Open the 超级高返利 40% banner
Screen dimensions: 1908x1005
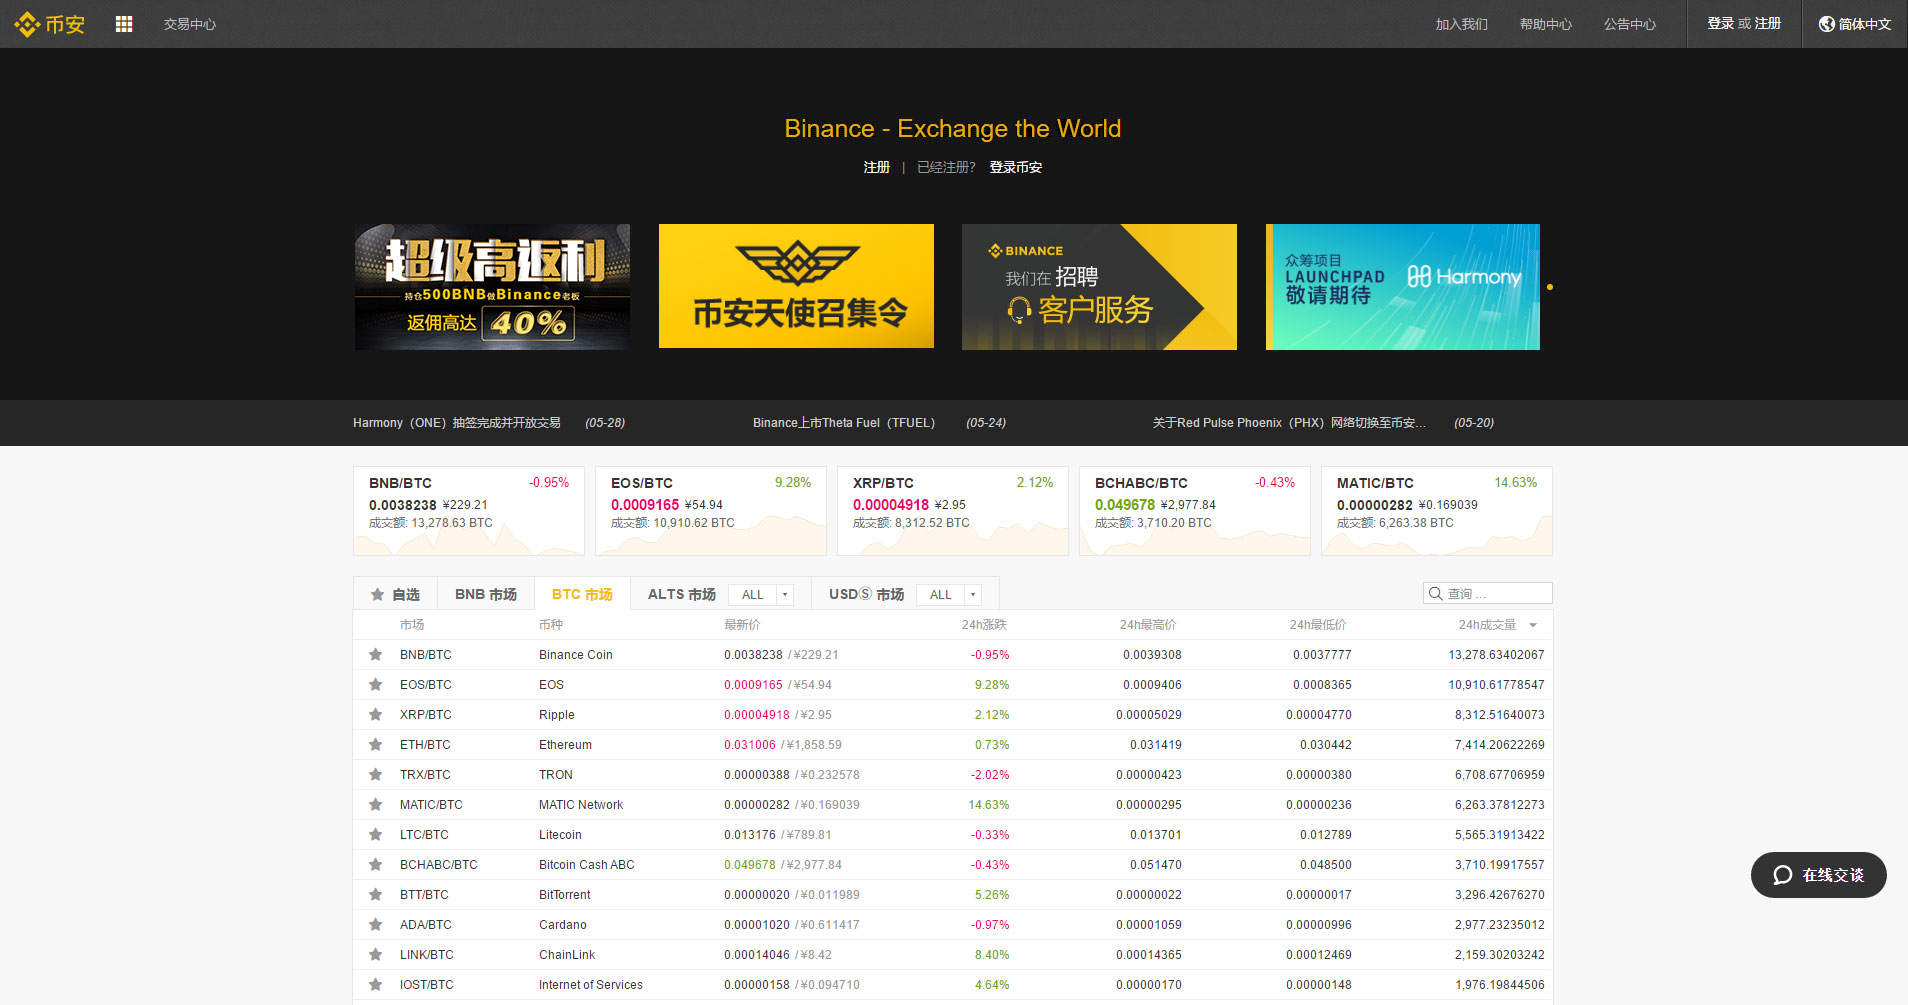(x=492, y=287)
